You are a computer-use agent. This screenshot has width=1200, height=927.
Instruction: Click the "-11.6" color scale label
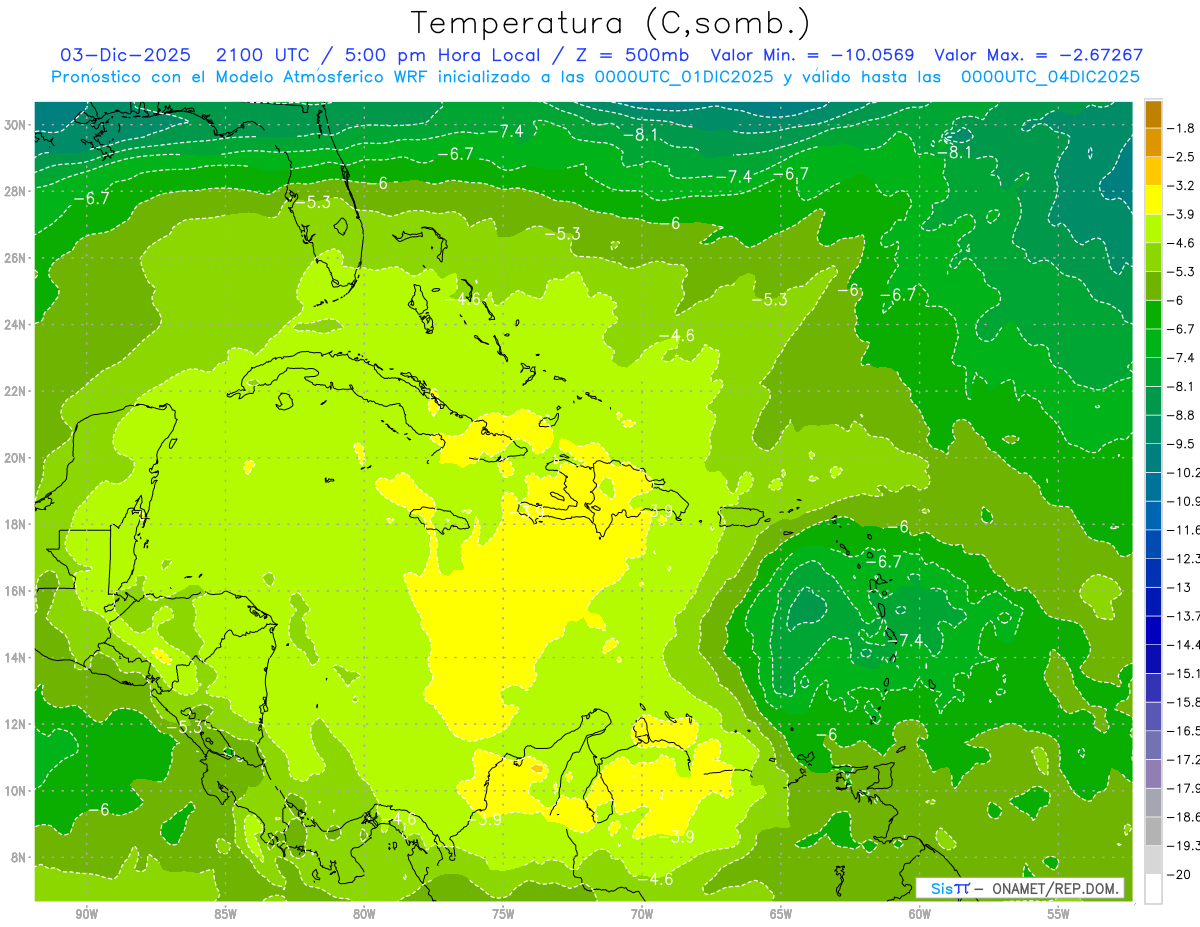click(1183, 529)
